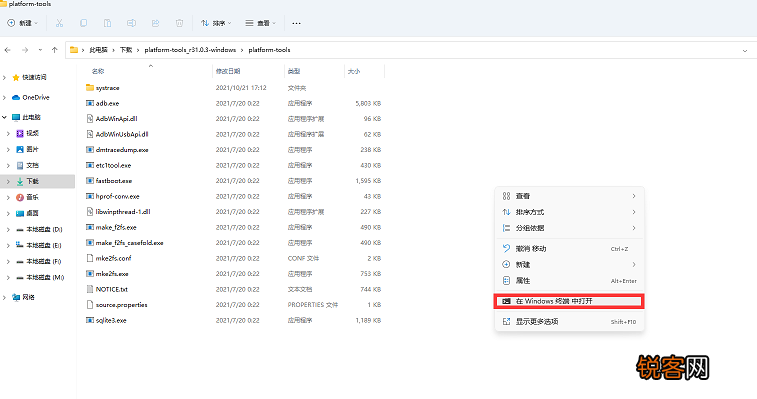Expand the 图片 folder node

(x=8, y=149)
